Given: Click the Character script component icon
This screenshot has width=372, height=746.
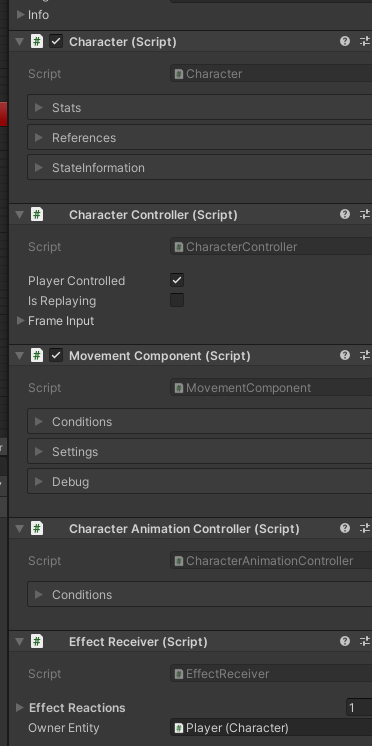Looking at the screenshot, I should pyautogui.click(x=37, y=41).
